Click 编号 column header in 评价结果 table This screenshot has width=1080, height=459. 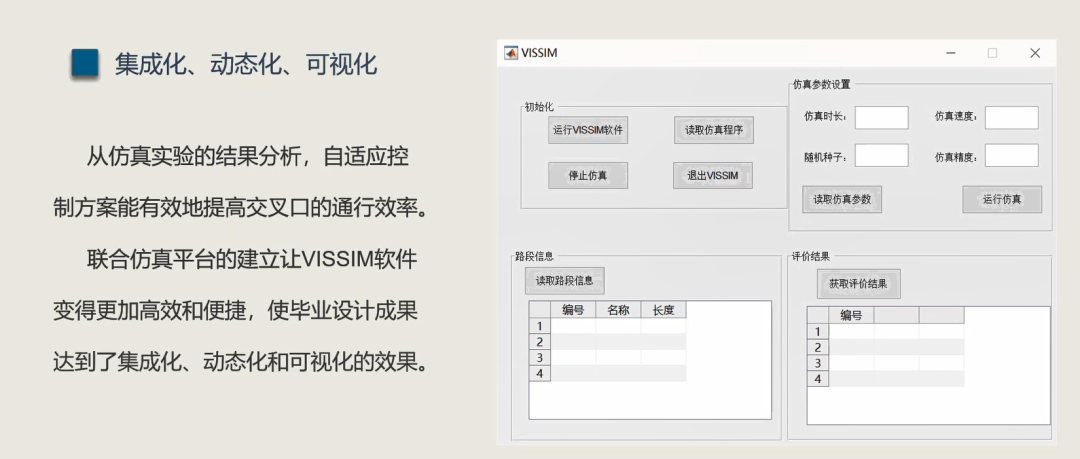tap(851, 315)
